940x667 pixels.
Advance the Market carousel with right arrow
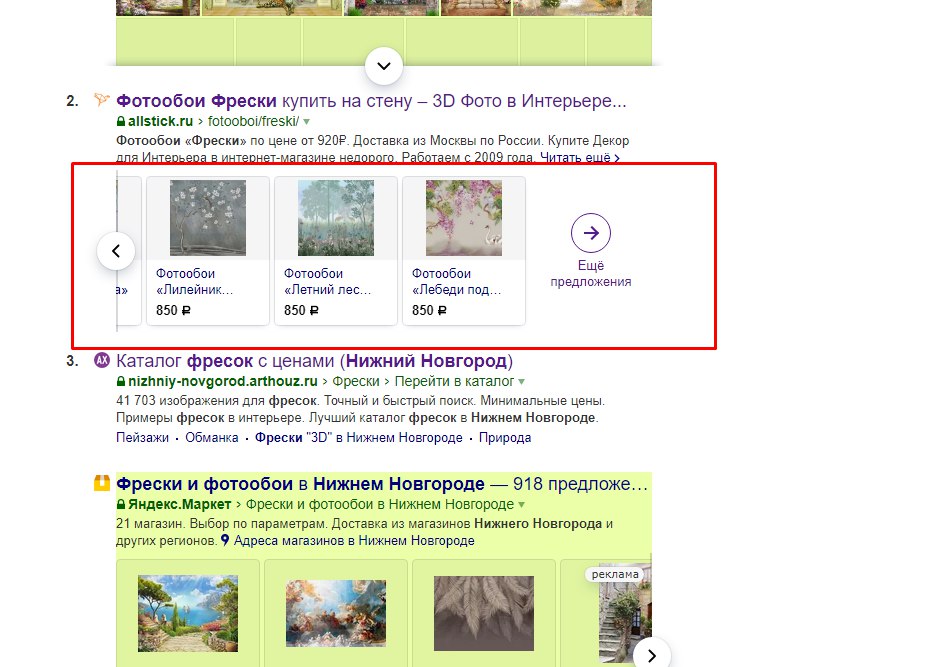(652, 656)
